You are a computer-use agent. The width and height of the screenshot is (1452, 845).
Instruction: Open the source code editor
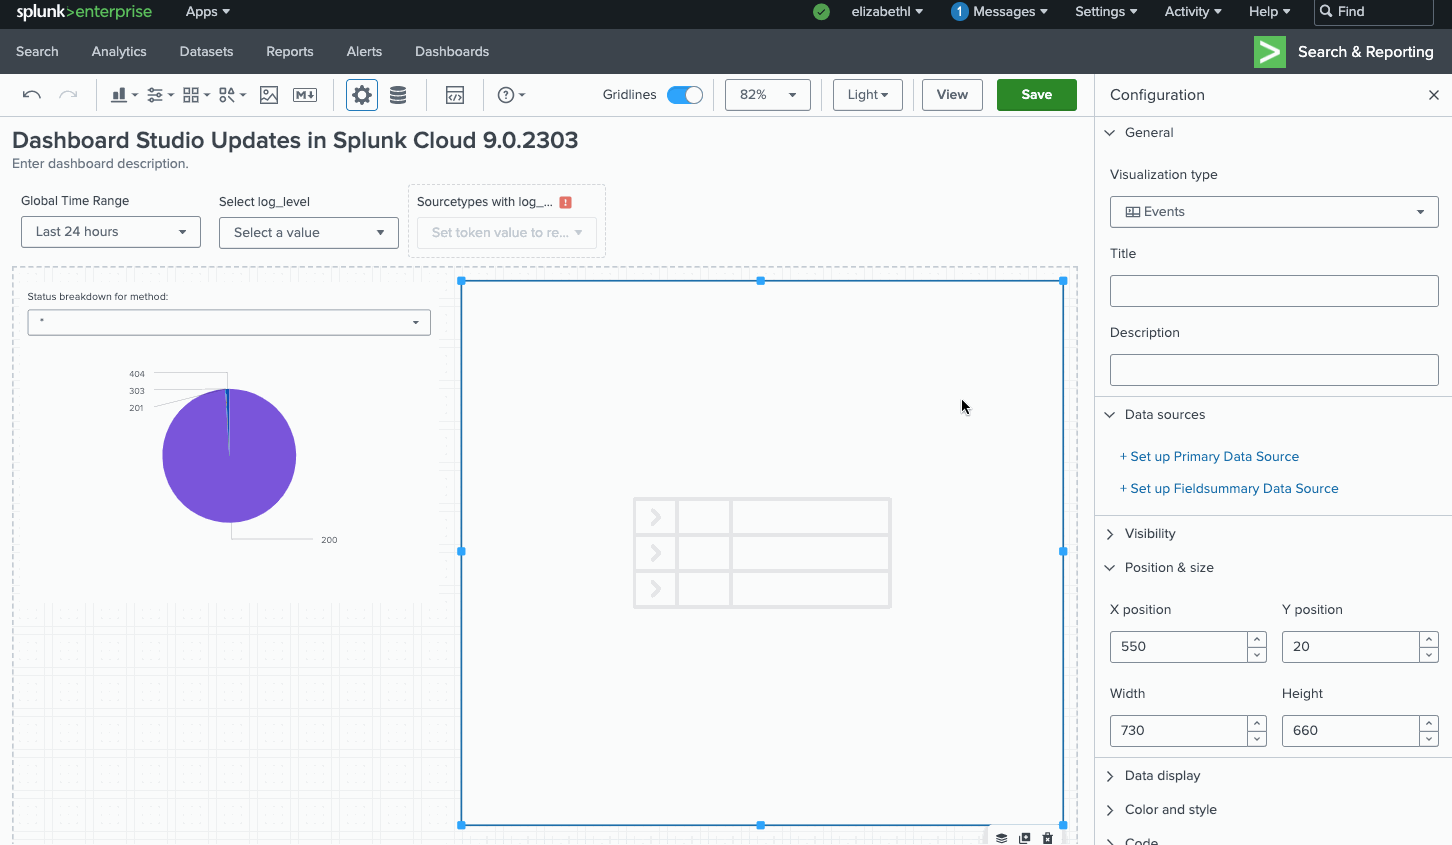(x=455, y=95)
